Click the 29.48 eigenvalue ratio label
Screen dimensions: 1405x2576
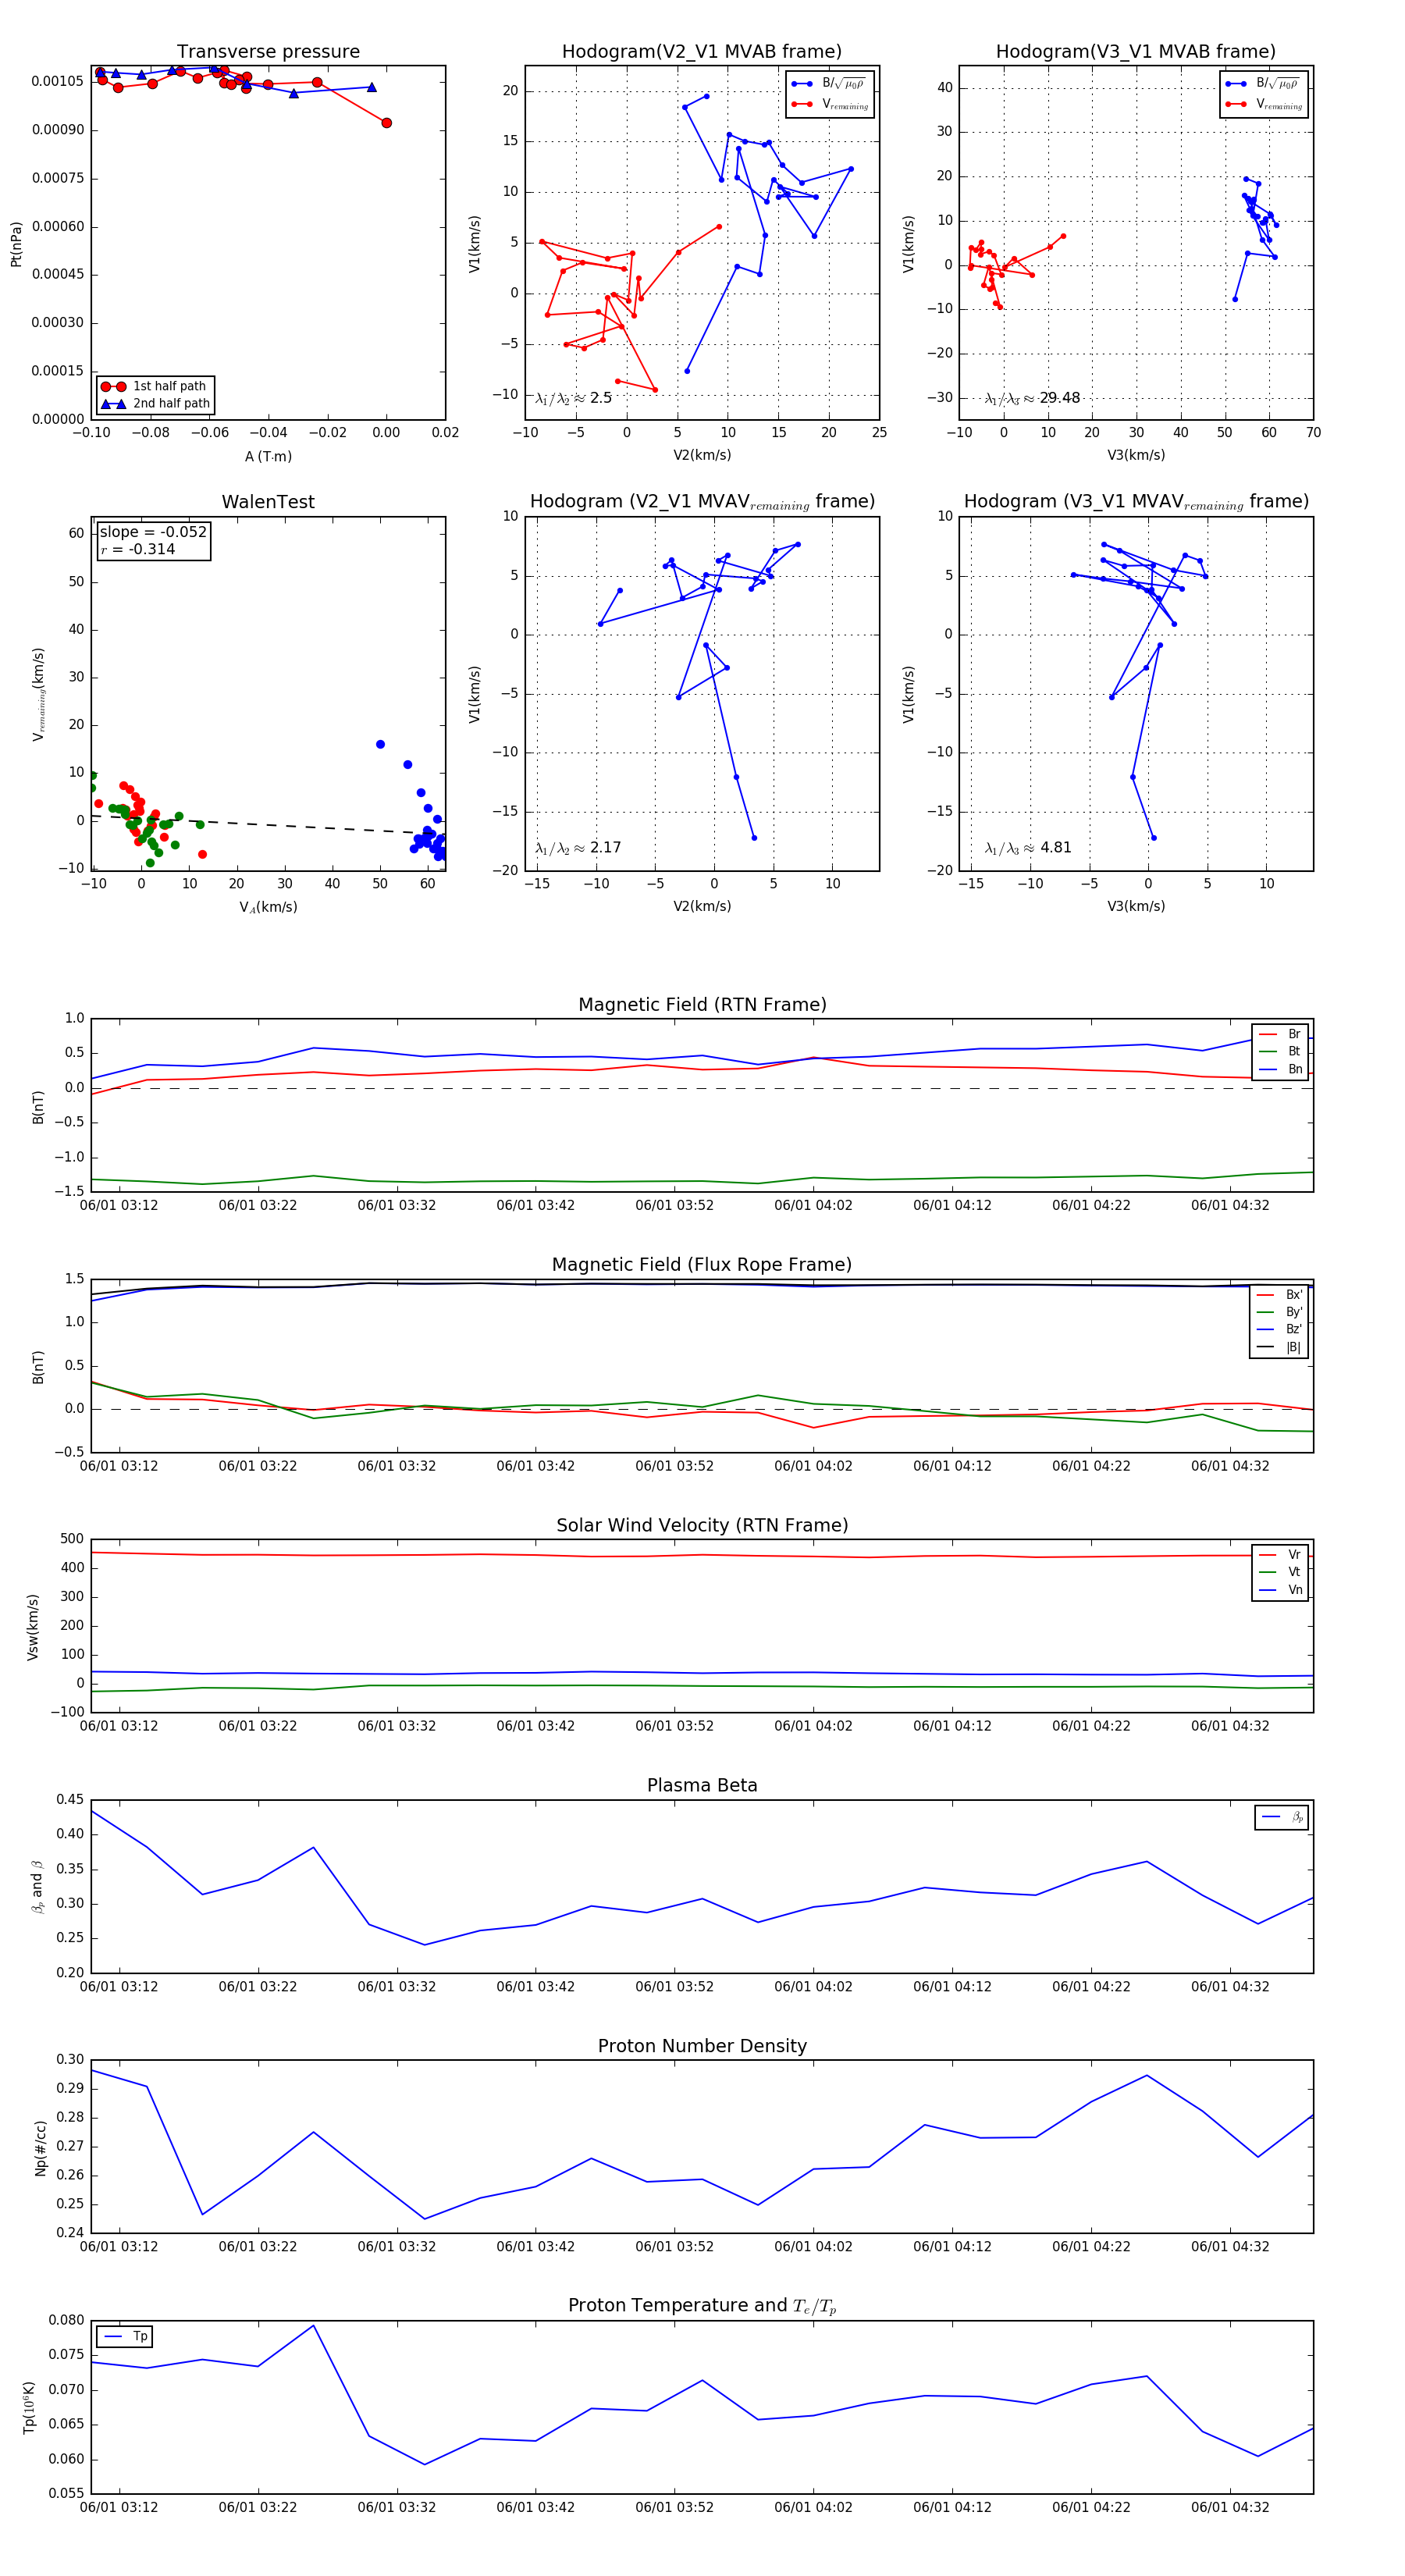(x=1033, y=398)
